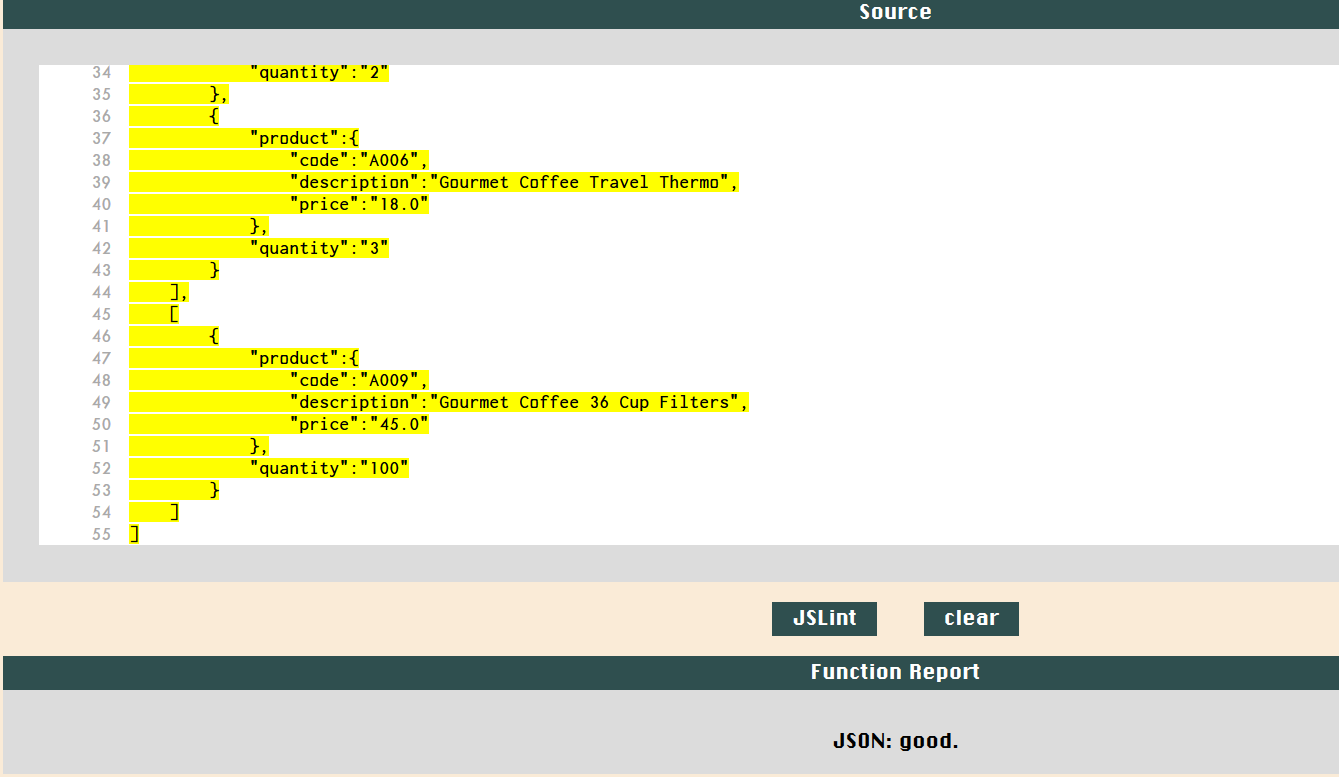1339x777 pixels.
Task: Click line 48 with "code":"A009"
Action: click(359, 380)
